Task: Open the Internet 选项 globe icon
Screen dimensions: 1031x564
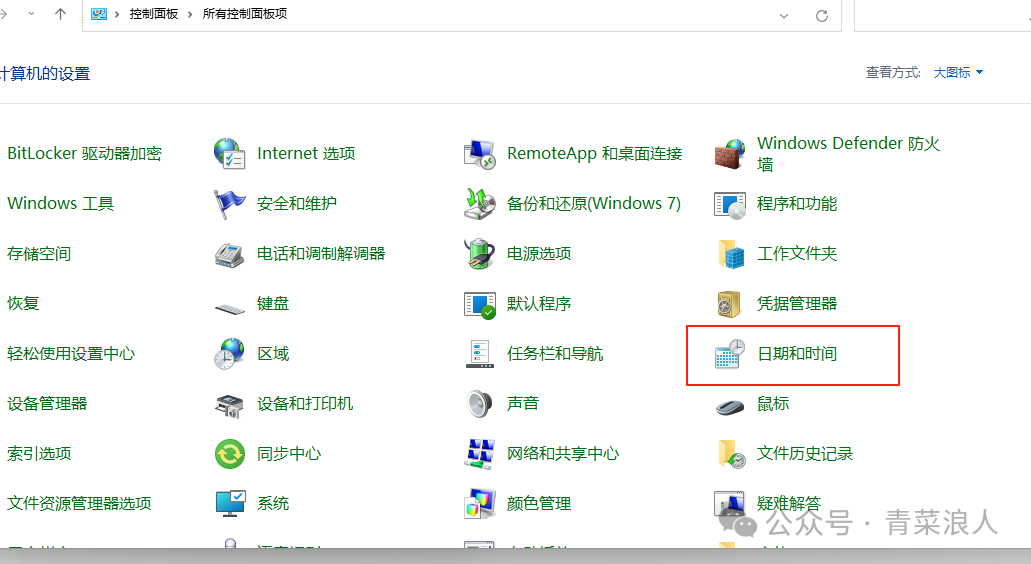Action: (229, 153)
